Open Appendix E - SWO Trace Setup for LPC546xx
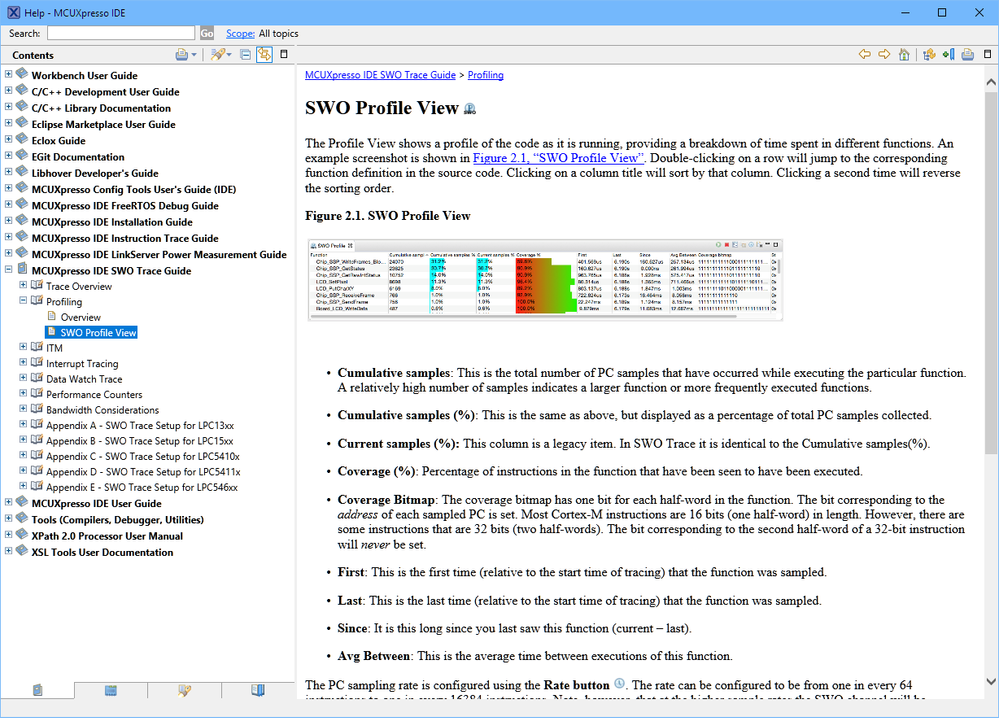 tap(142, 487)
